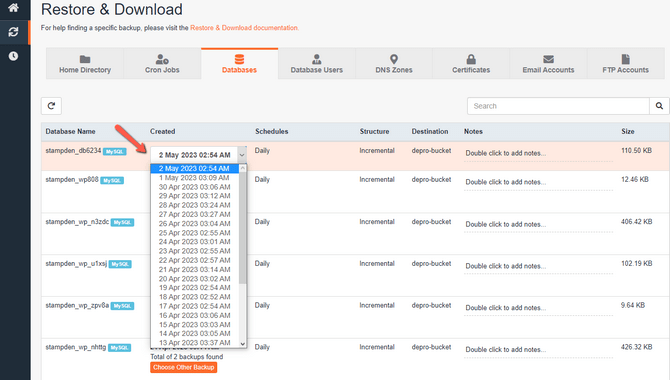Select the 18 Apr 2023 02:52 AM backup
This screenshot has width=670, height=380.
tap(194, 297)
